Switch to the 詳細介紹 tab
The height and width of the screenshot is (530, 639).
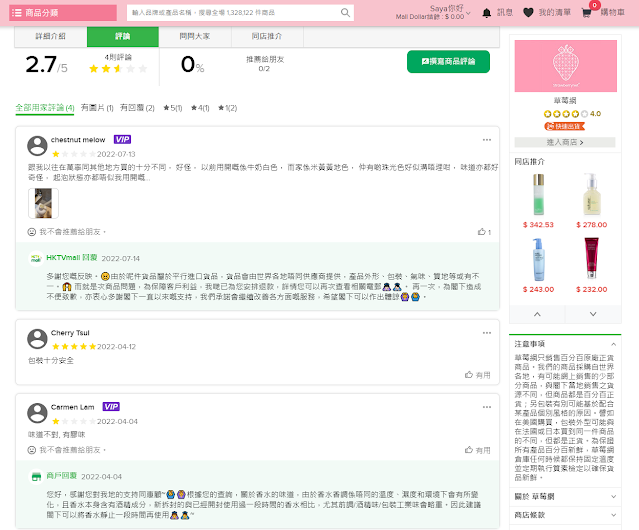51,37
